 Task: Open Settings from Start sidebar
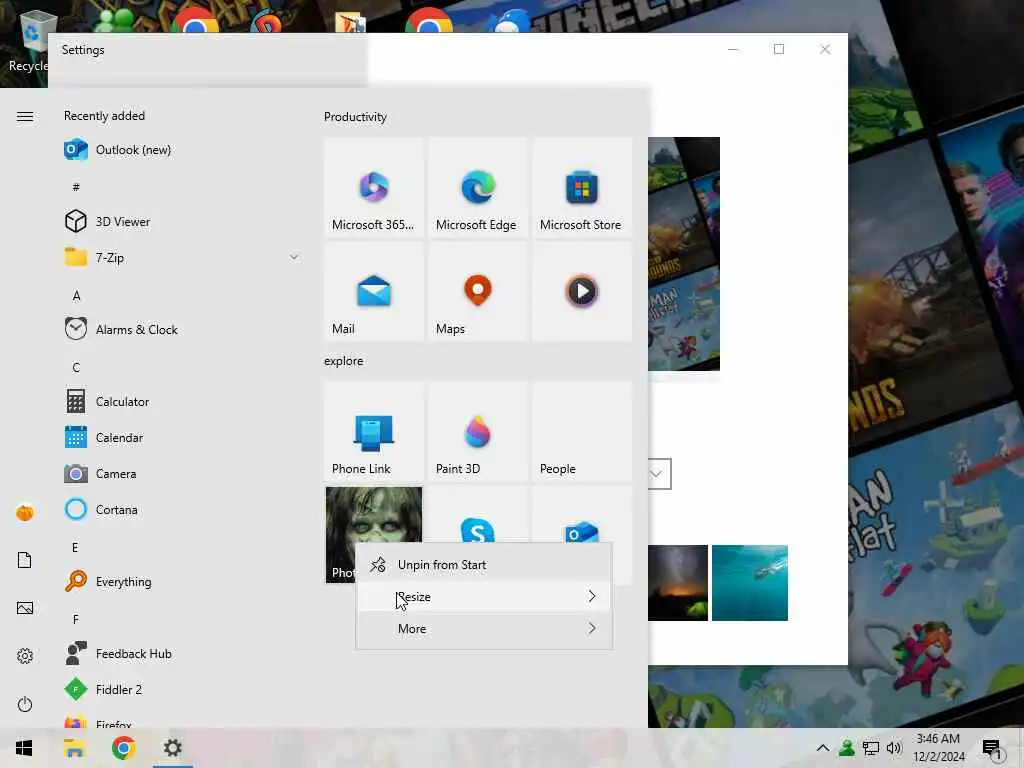coord(25,656)
